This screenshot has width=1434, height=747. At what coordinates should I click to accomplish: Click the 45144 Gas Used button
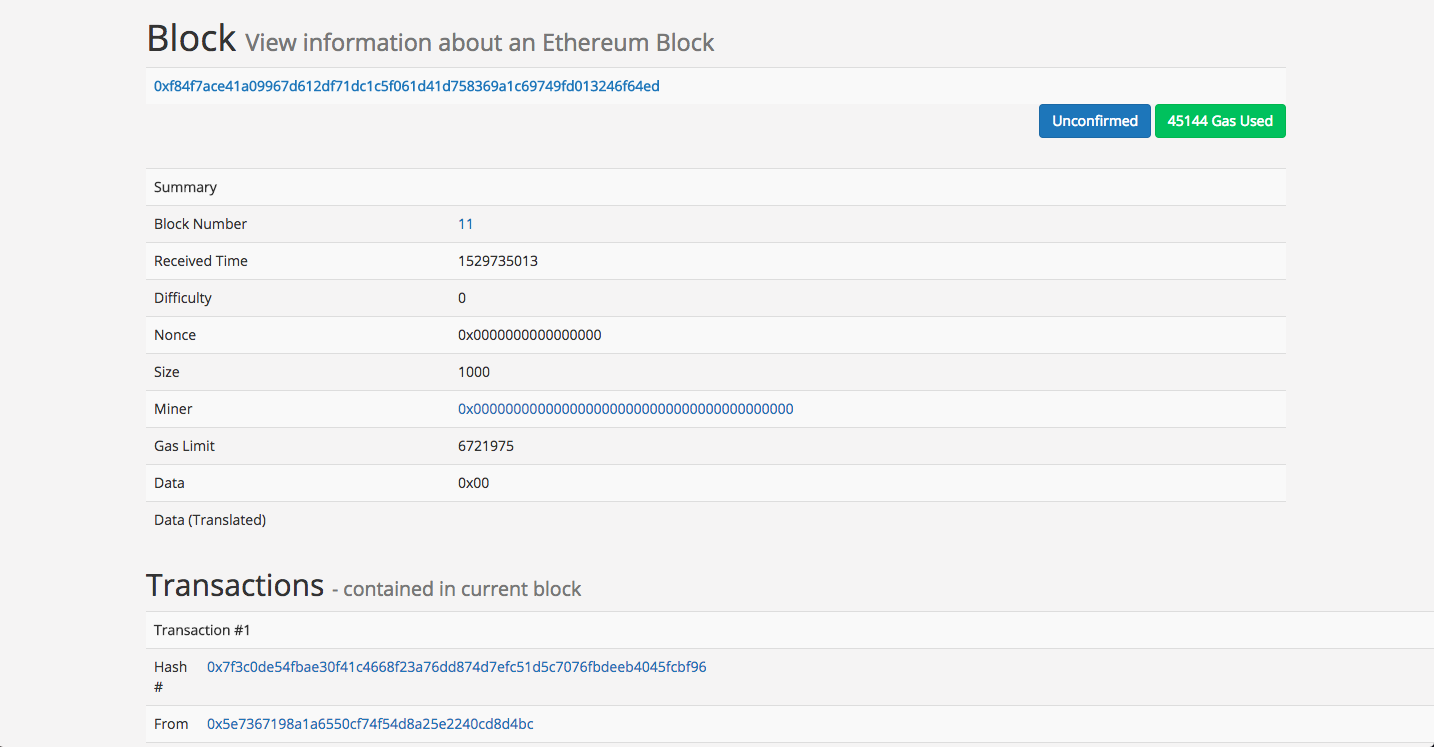coord(1220,121)
